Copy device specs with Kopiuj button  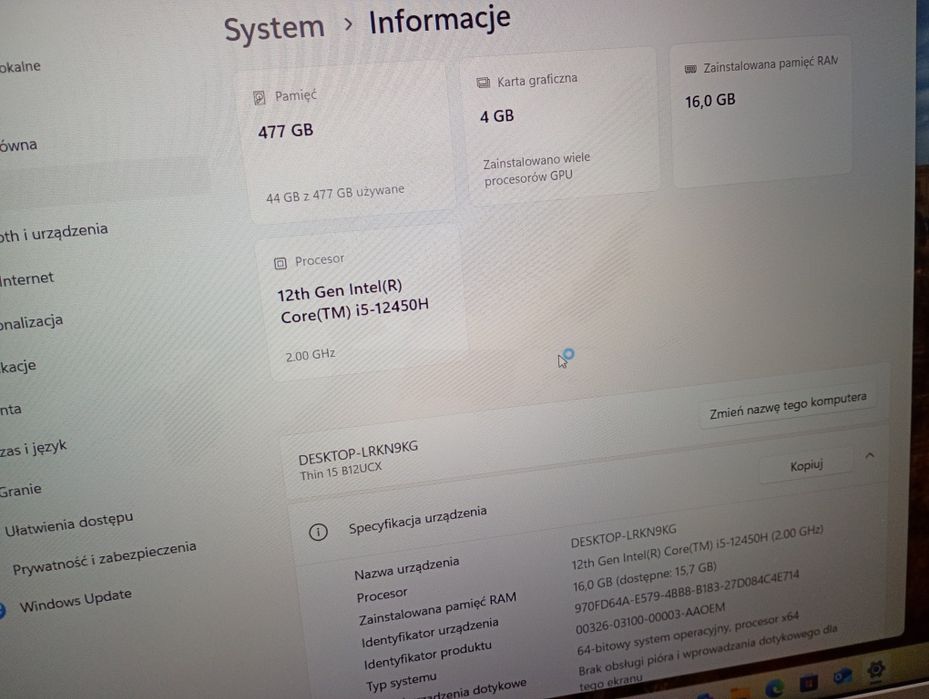click(806, 466)
